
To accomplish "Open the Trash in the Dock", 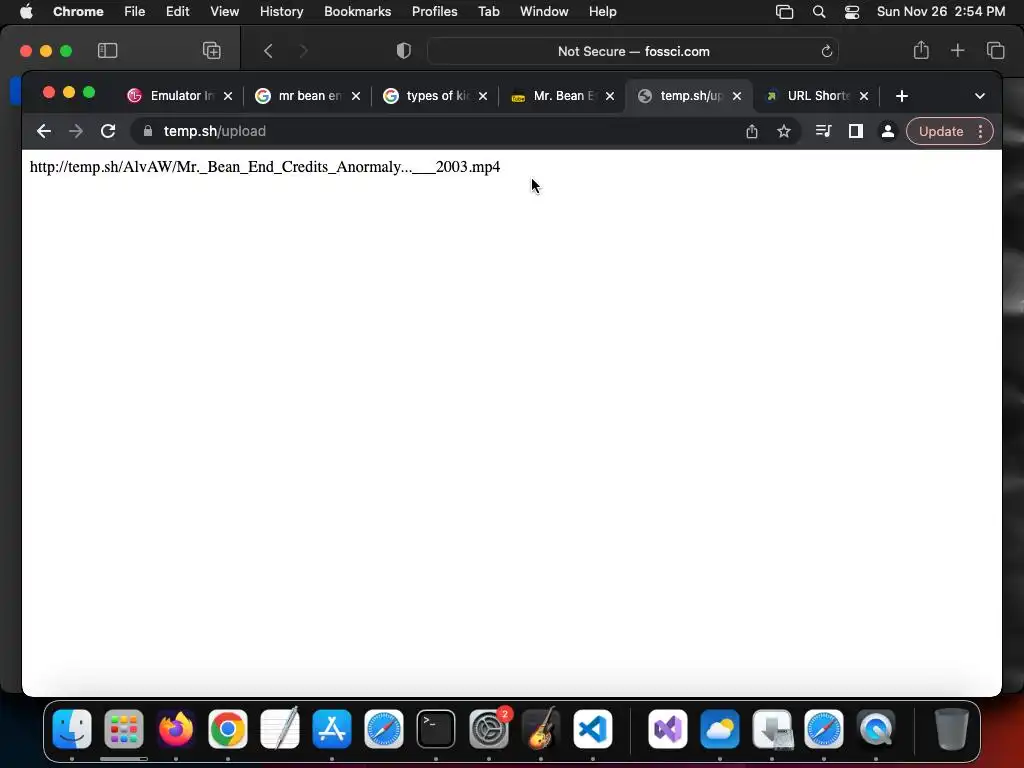I will click(952, 729).
